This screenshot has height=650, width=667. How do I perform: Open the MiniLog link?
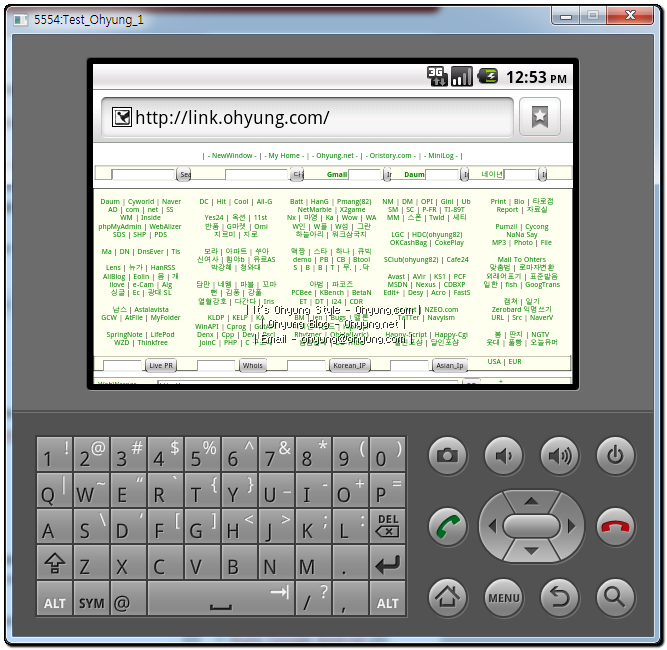[441, 156]
